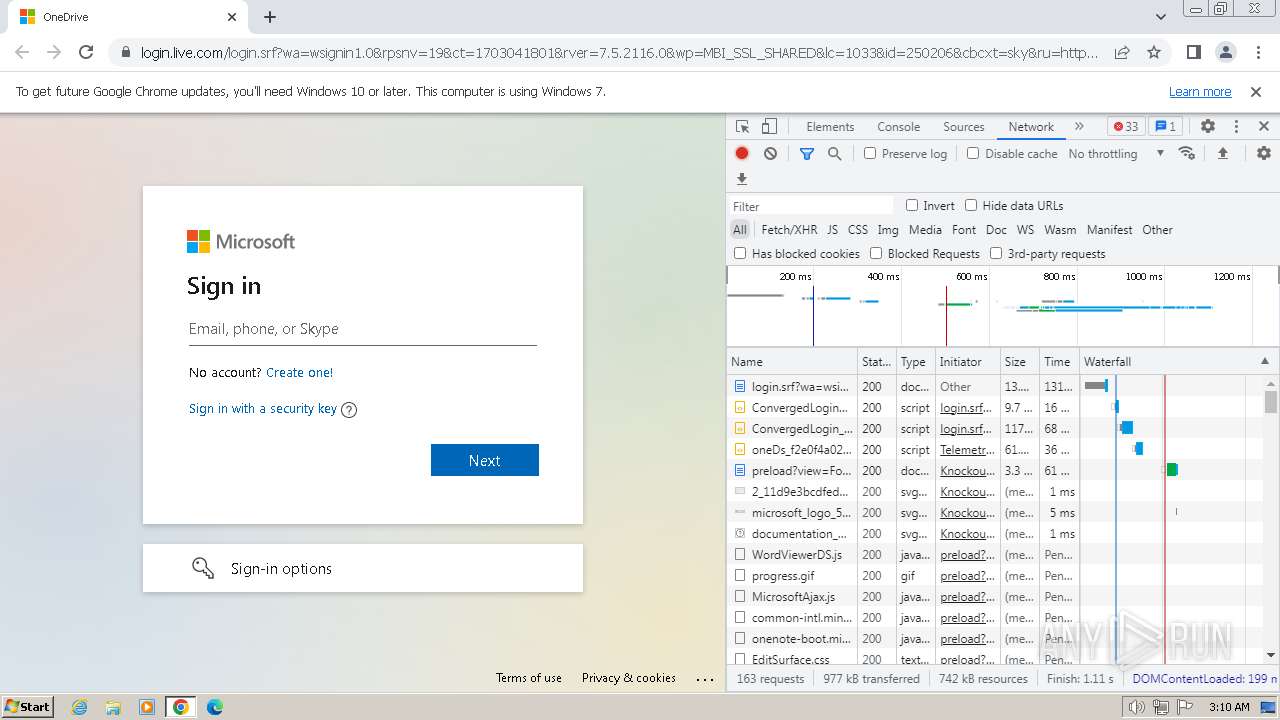
Task: Click the 1 issue message badge
Action: 1165,127
